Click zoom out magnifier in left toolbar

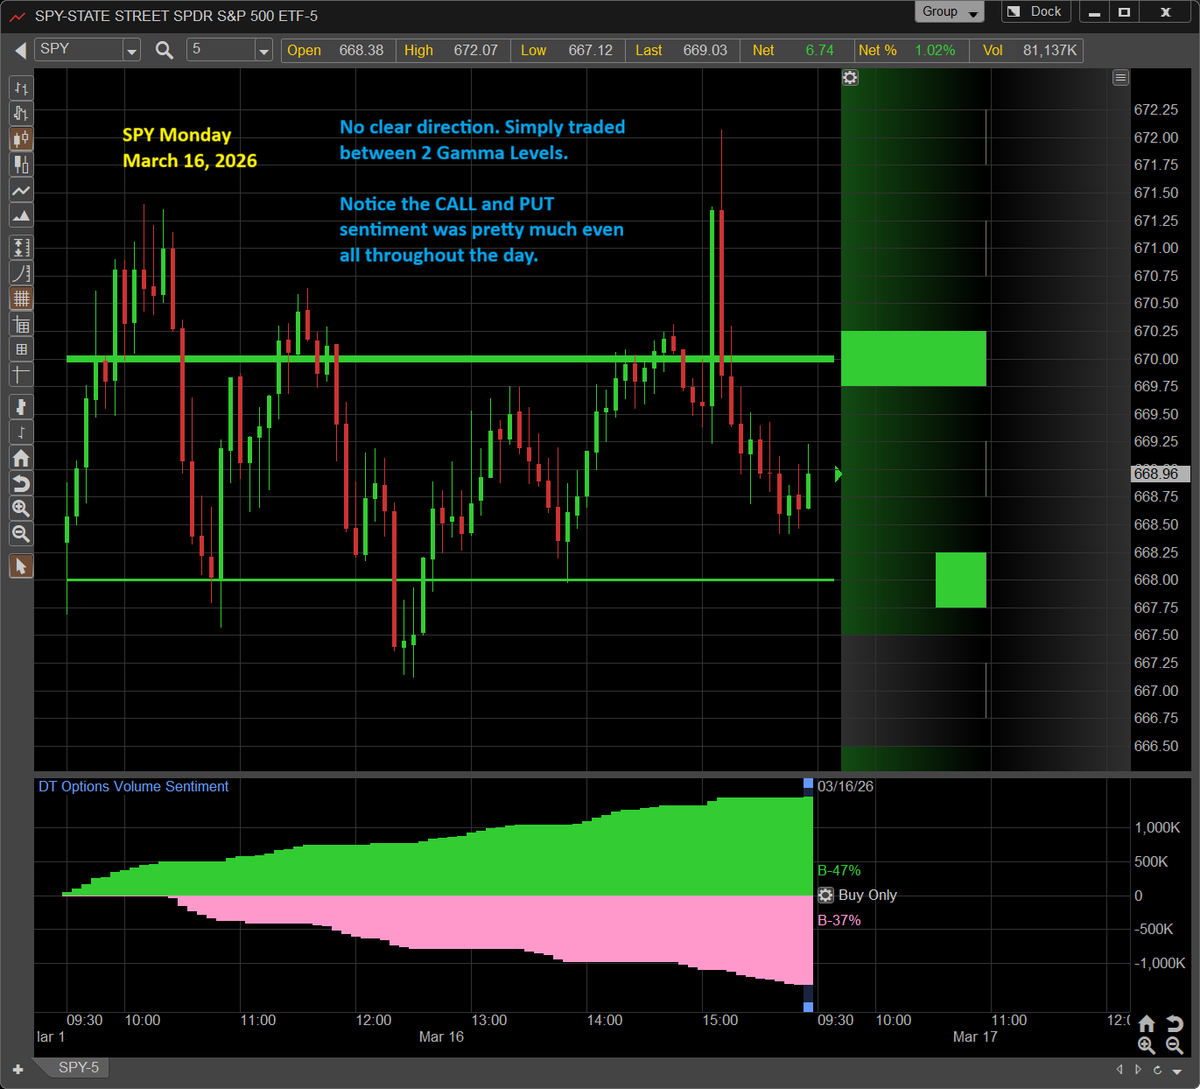20,534
